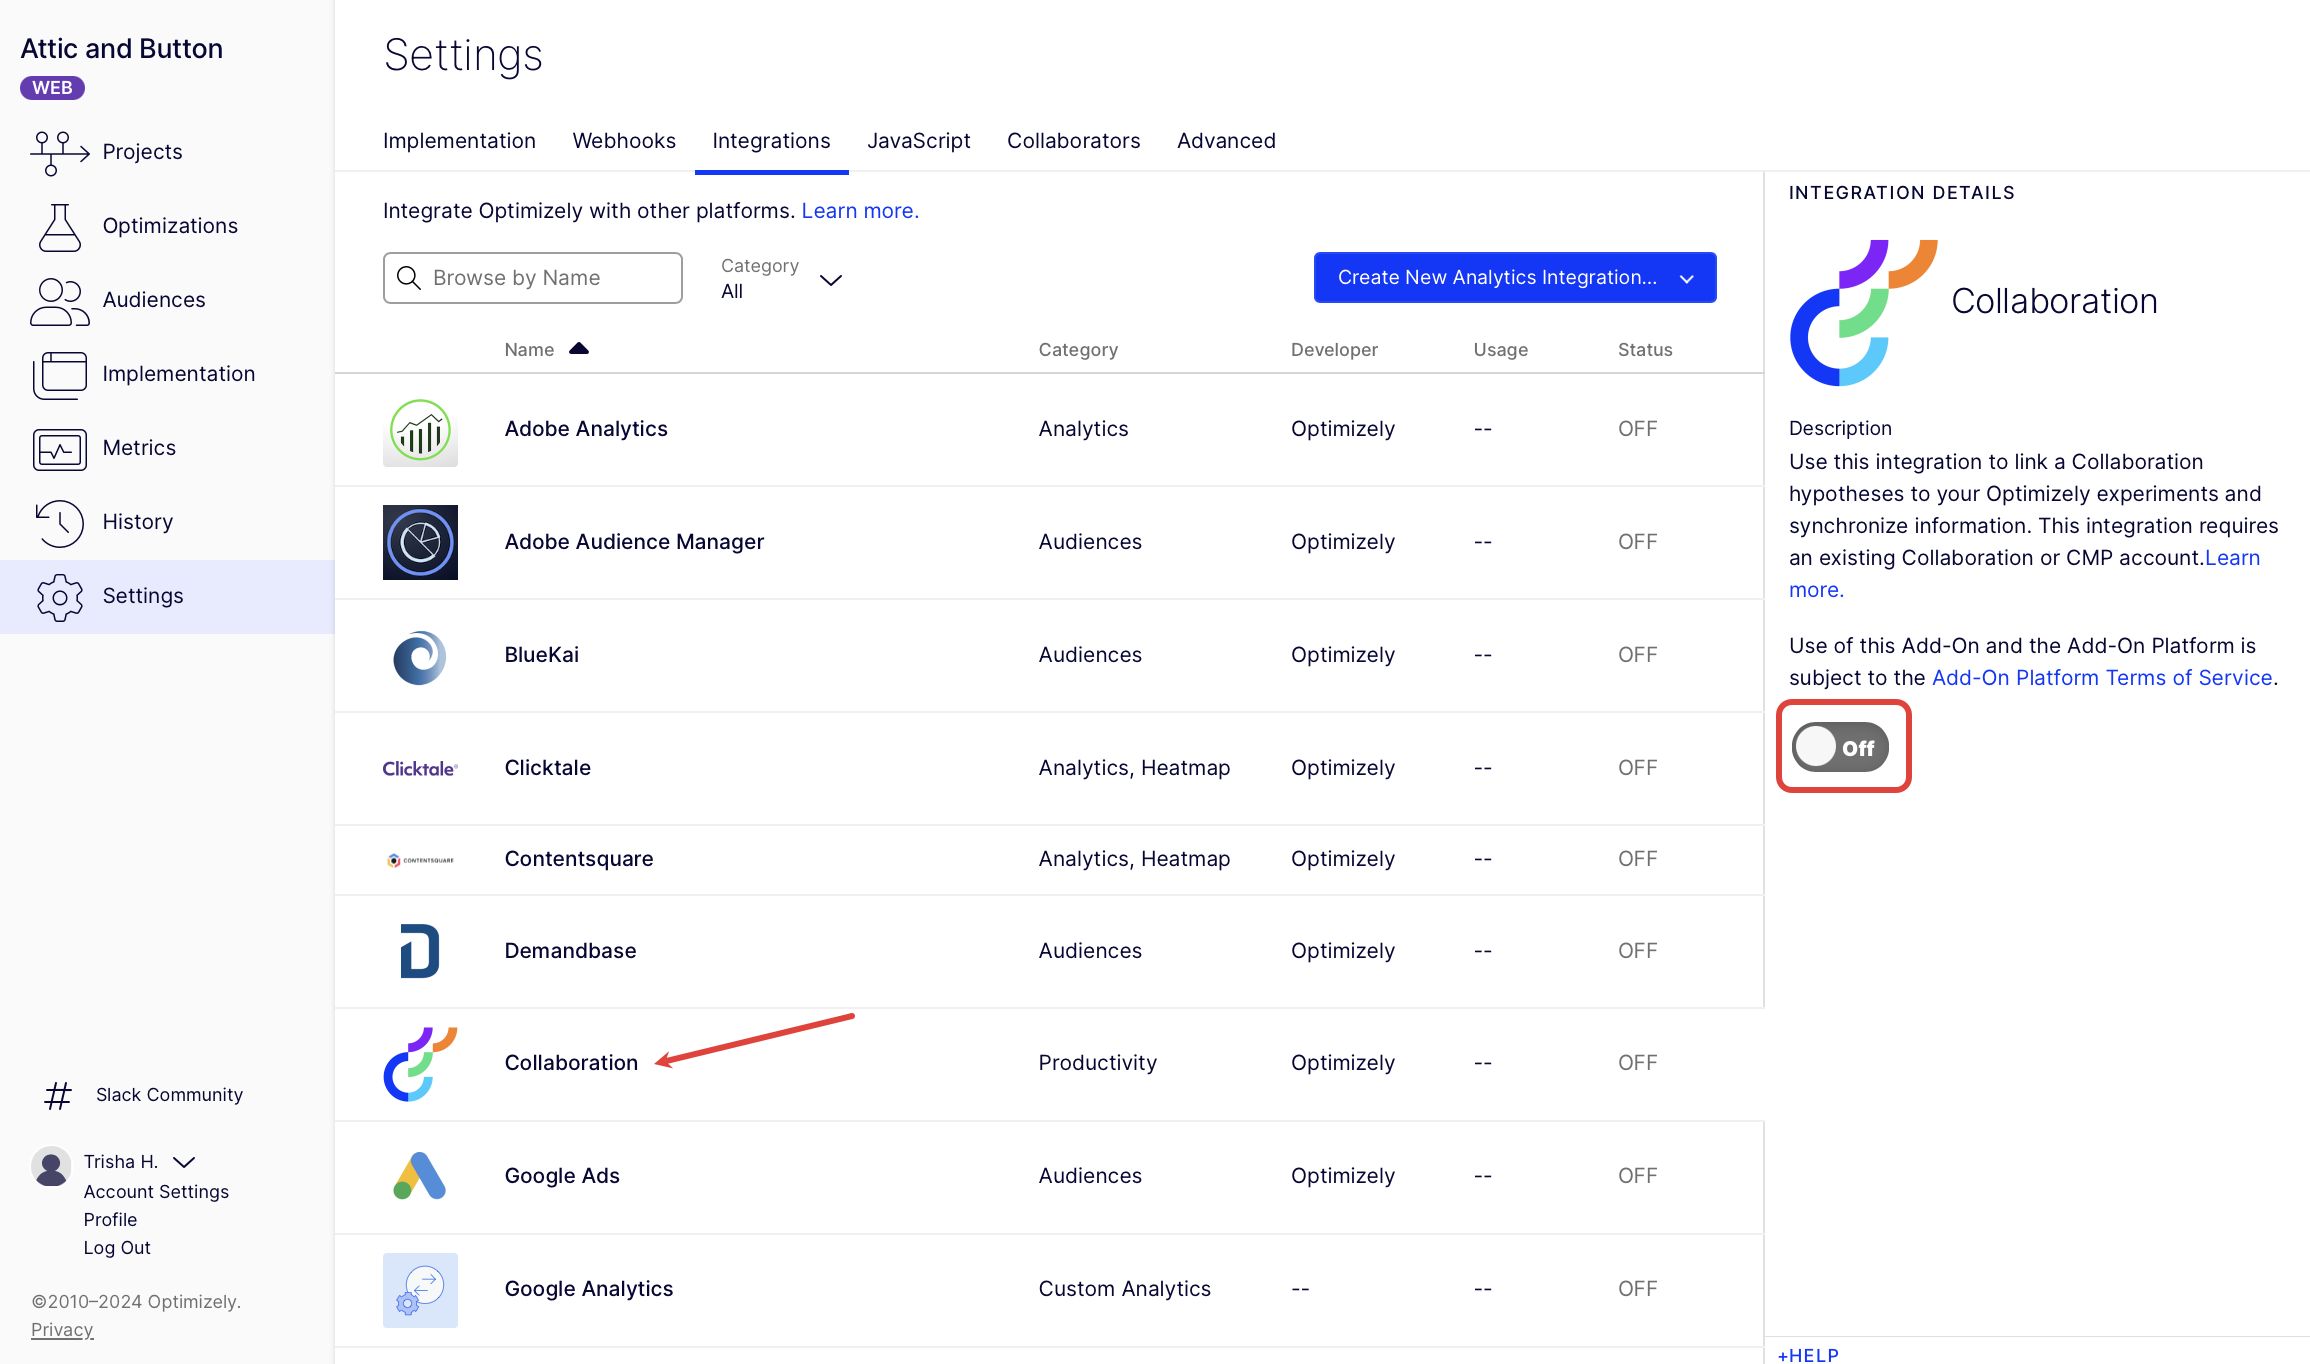Click the Usage column header
The image size is (2310, 1364).
1500,350
